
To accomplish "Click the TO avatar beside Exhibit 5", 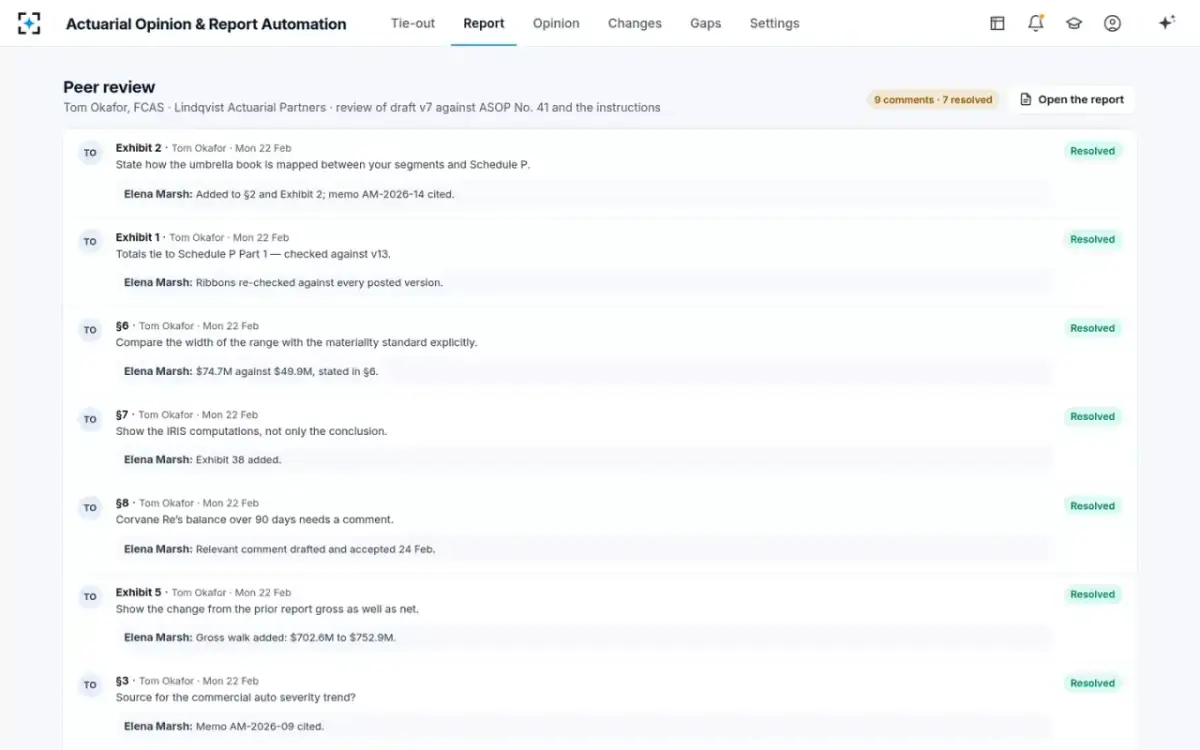I will 90,596.
